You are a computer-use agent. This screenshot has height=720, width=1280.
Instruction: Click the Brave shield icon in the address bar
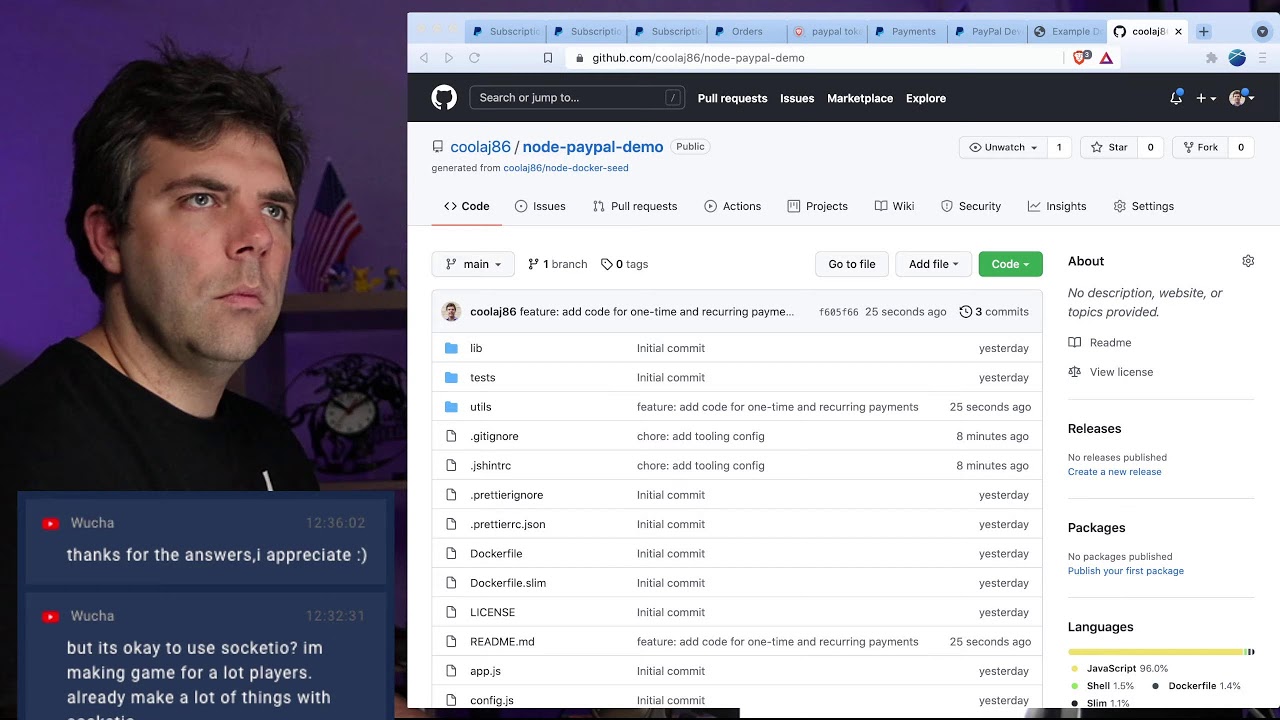pyautogui.click(x=1081, y=58)
